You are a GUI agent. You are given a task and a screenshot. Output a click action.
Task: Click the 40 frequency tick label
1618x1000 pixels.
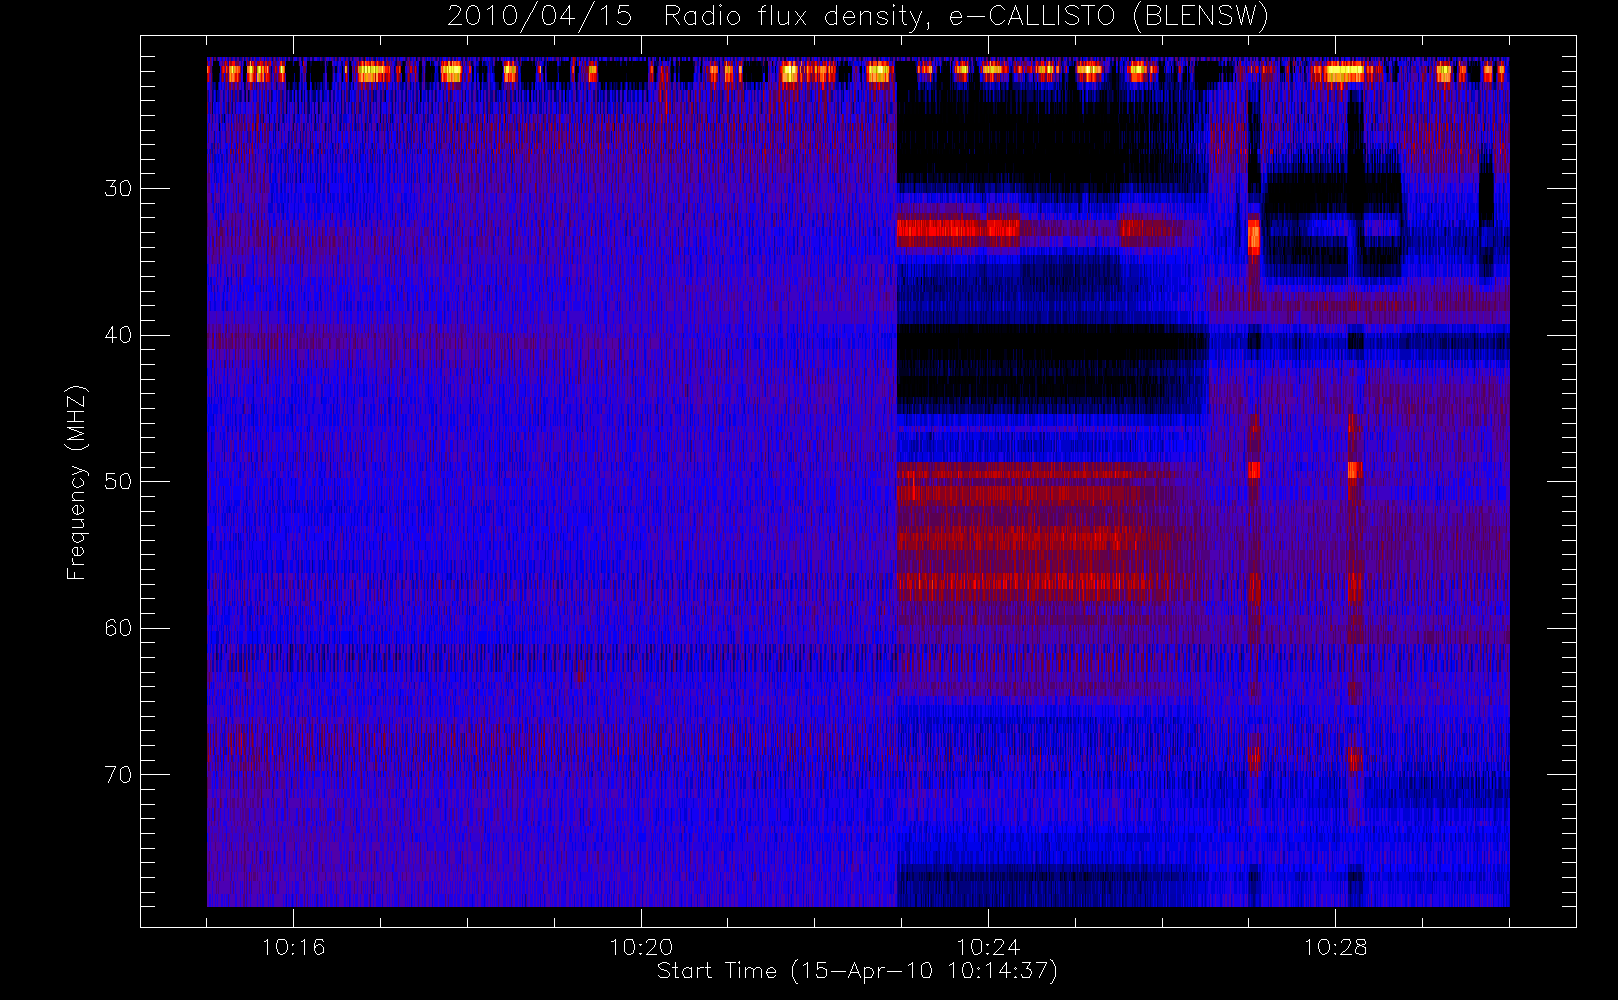click(118, 335)
